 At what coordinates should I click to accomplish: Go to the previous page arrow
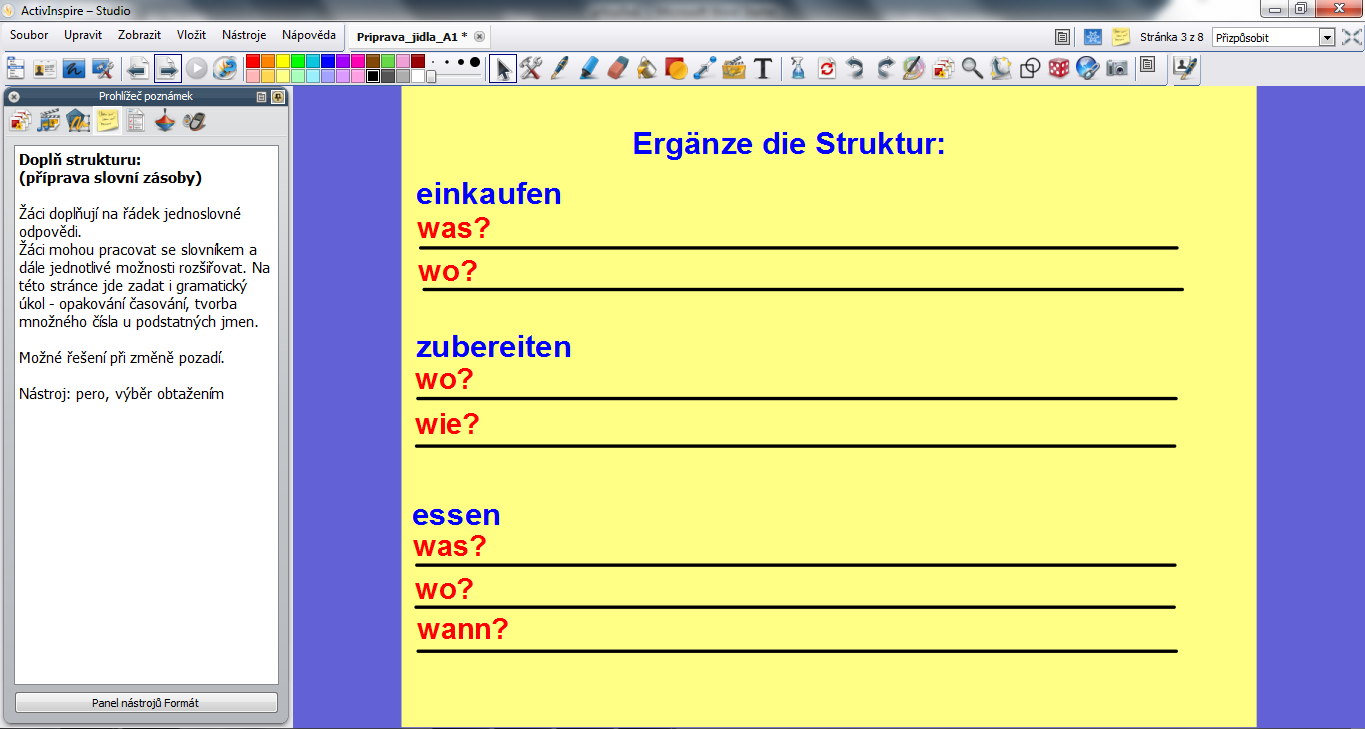[138, 68]
